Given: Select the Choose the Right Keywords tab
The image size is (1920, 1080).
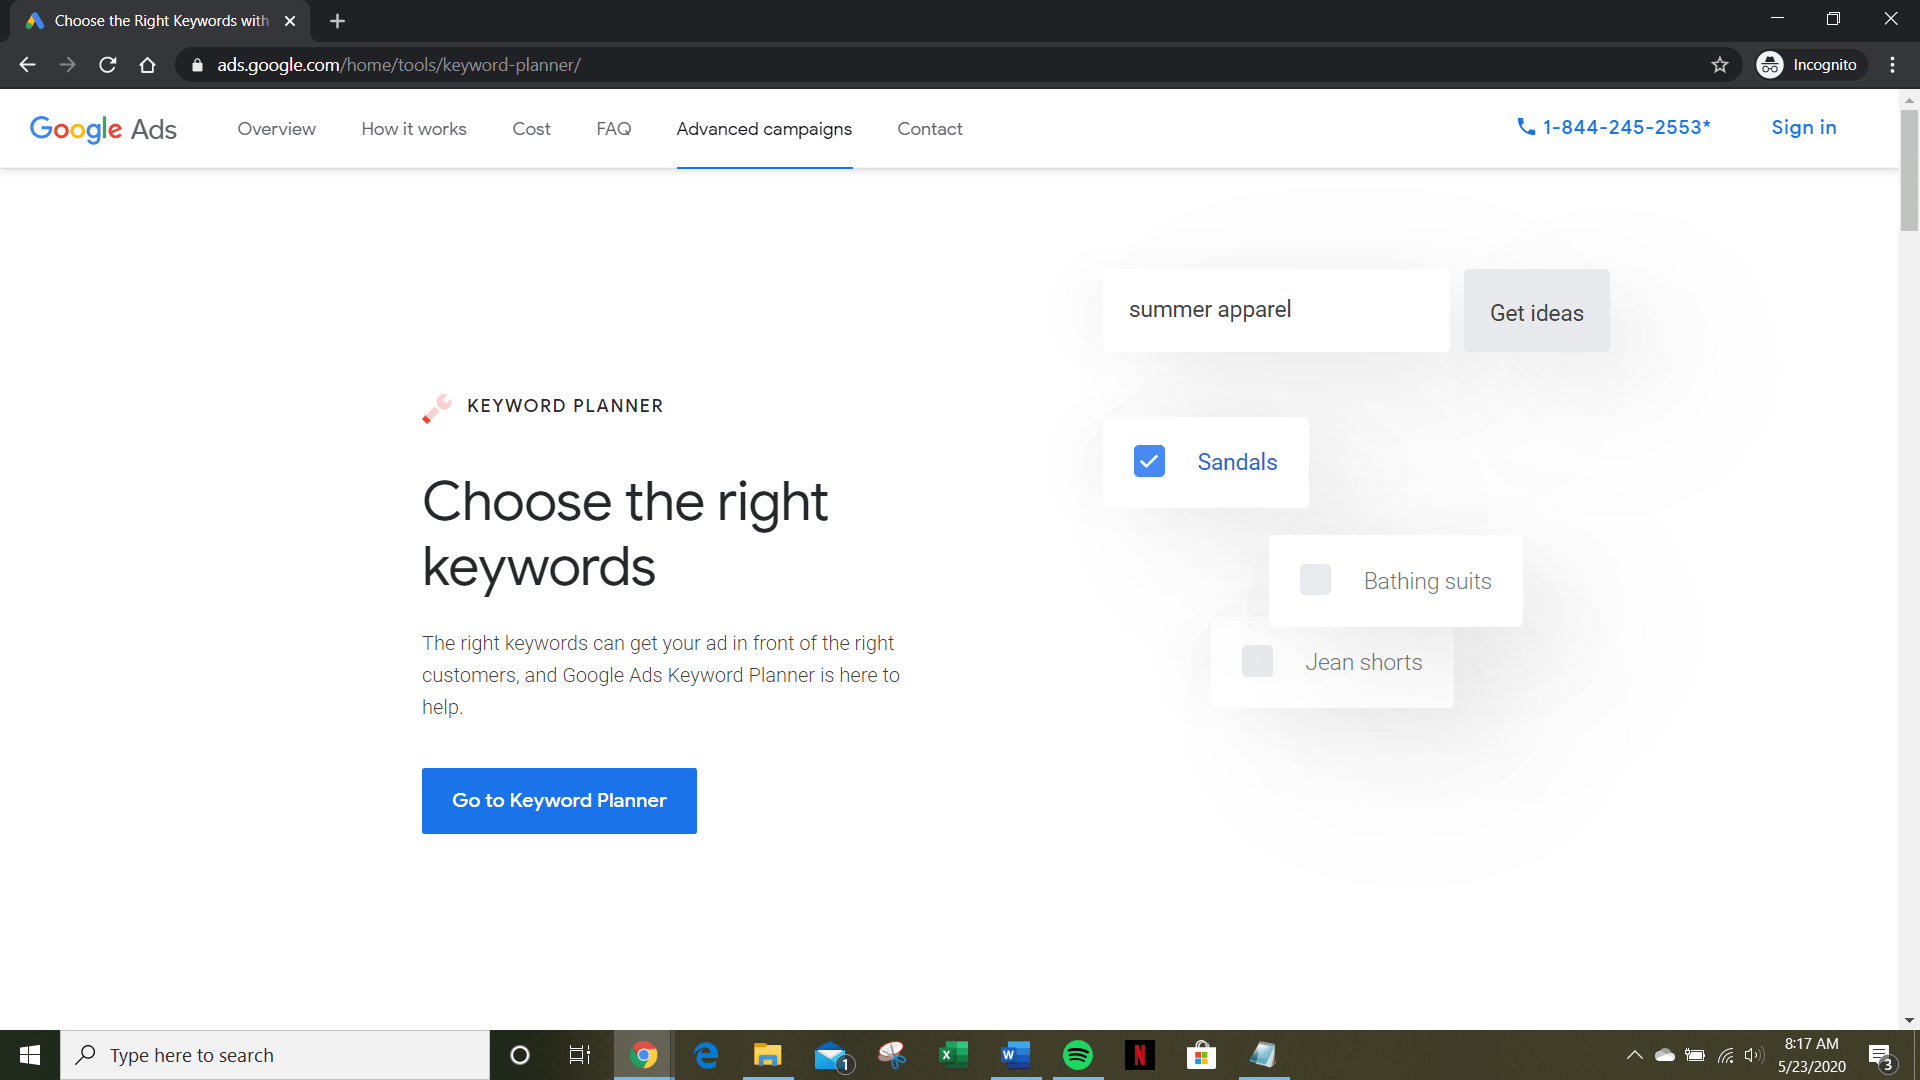Looking at the screenshot, I should point(160,21).
